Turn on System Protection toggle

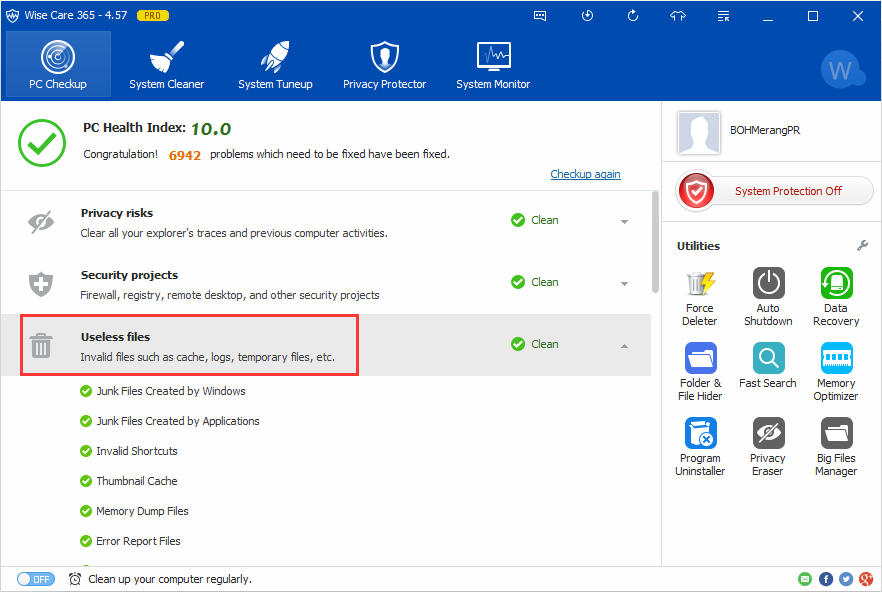[x=775, y=191]
